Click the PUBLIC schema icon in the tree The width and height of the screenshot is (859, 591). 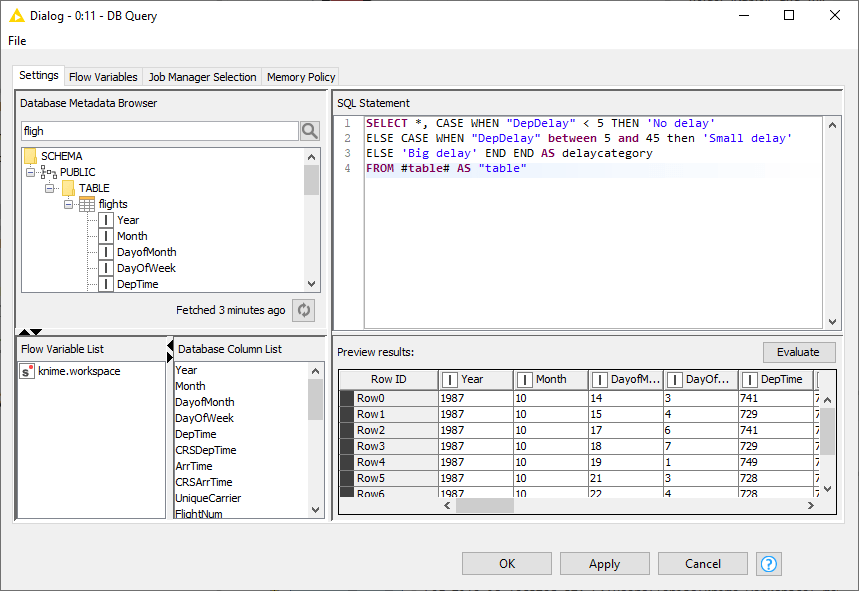click(49, 172)
